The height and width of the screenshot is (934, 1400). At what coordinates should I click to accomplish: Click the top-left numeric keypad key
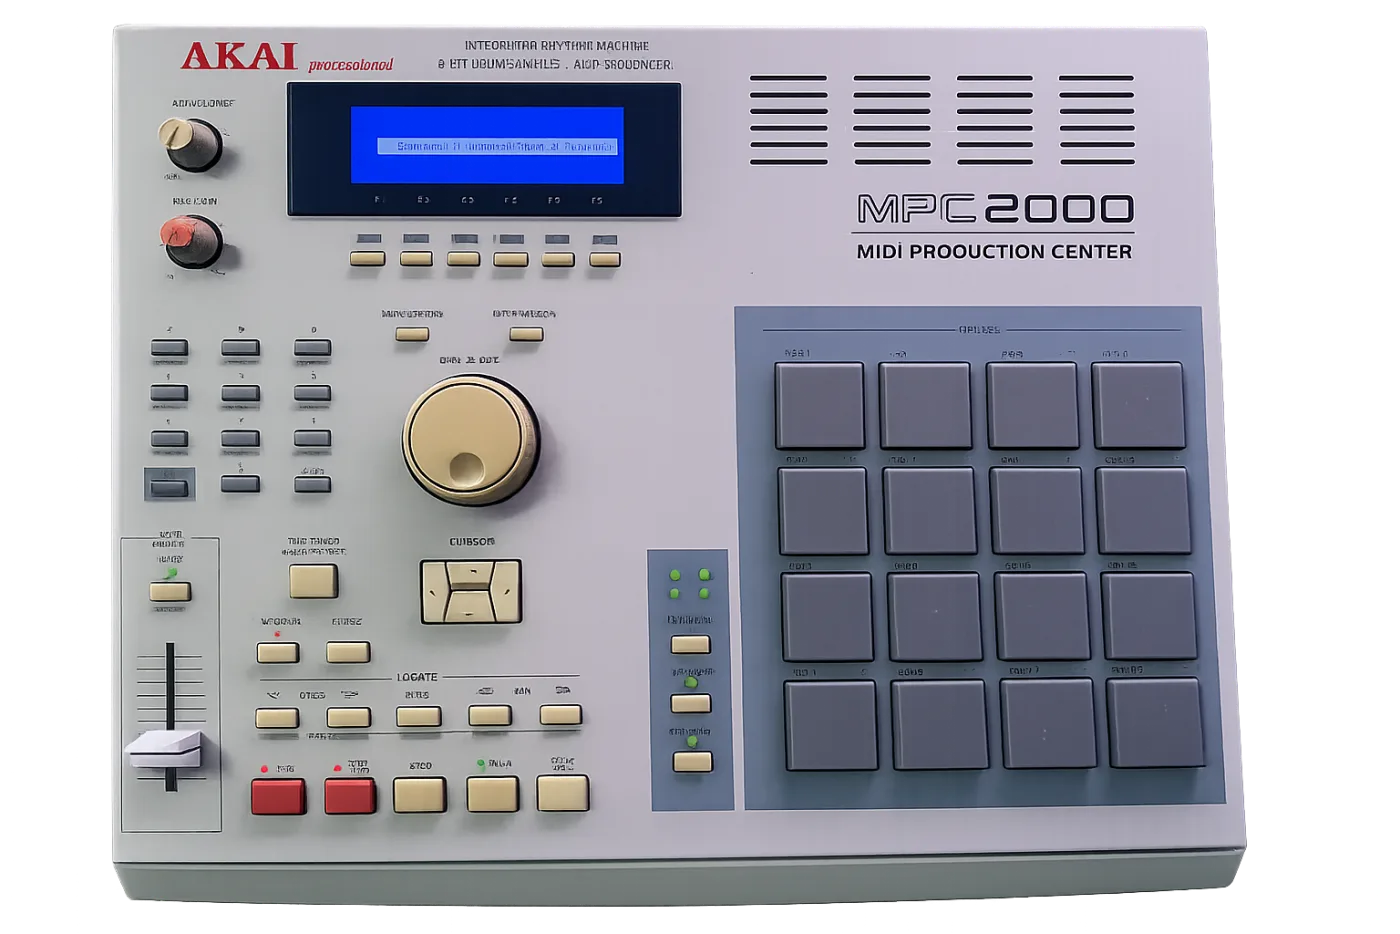tap(169, 348)
